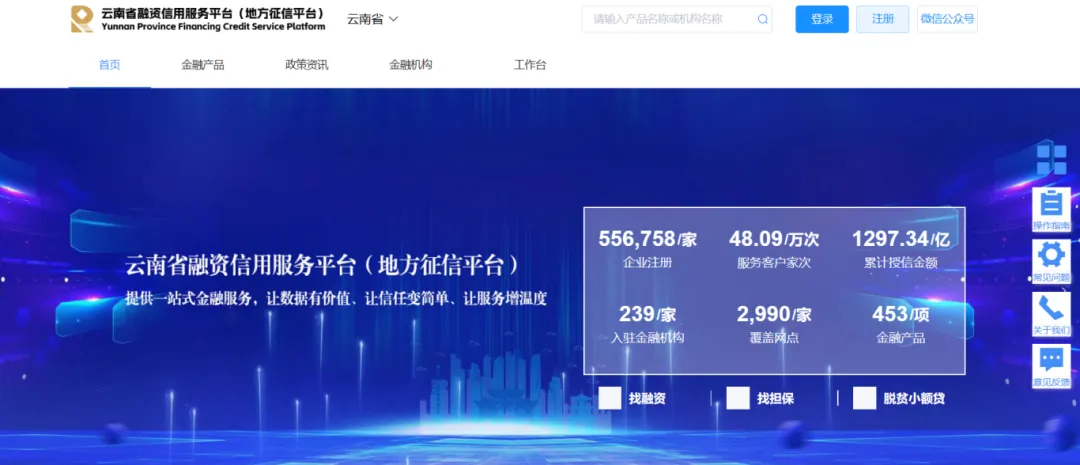Open the 意见反馈 chat icon

[1051, 366]
